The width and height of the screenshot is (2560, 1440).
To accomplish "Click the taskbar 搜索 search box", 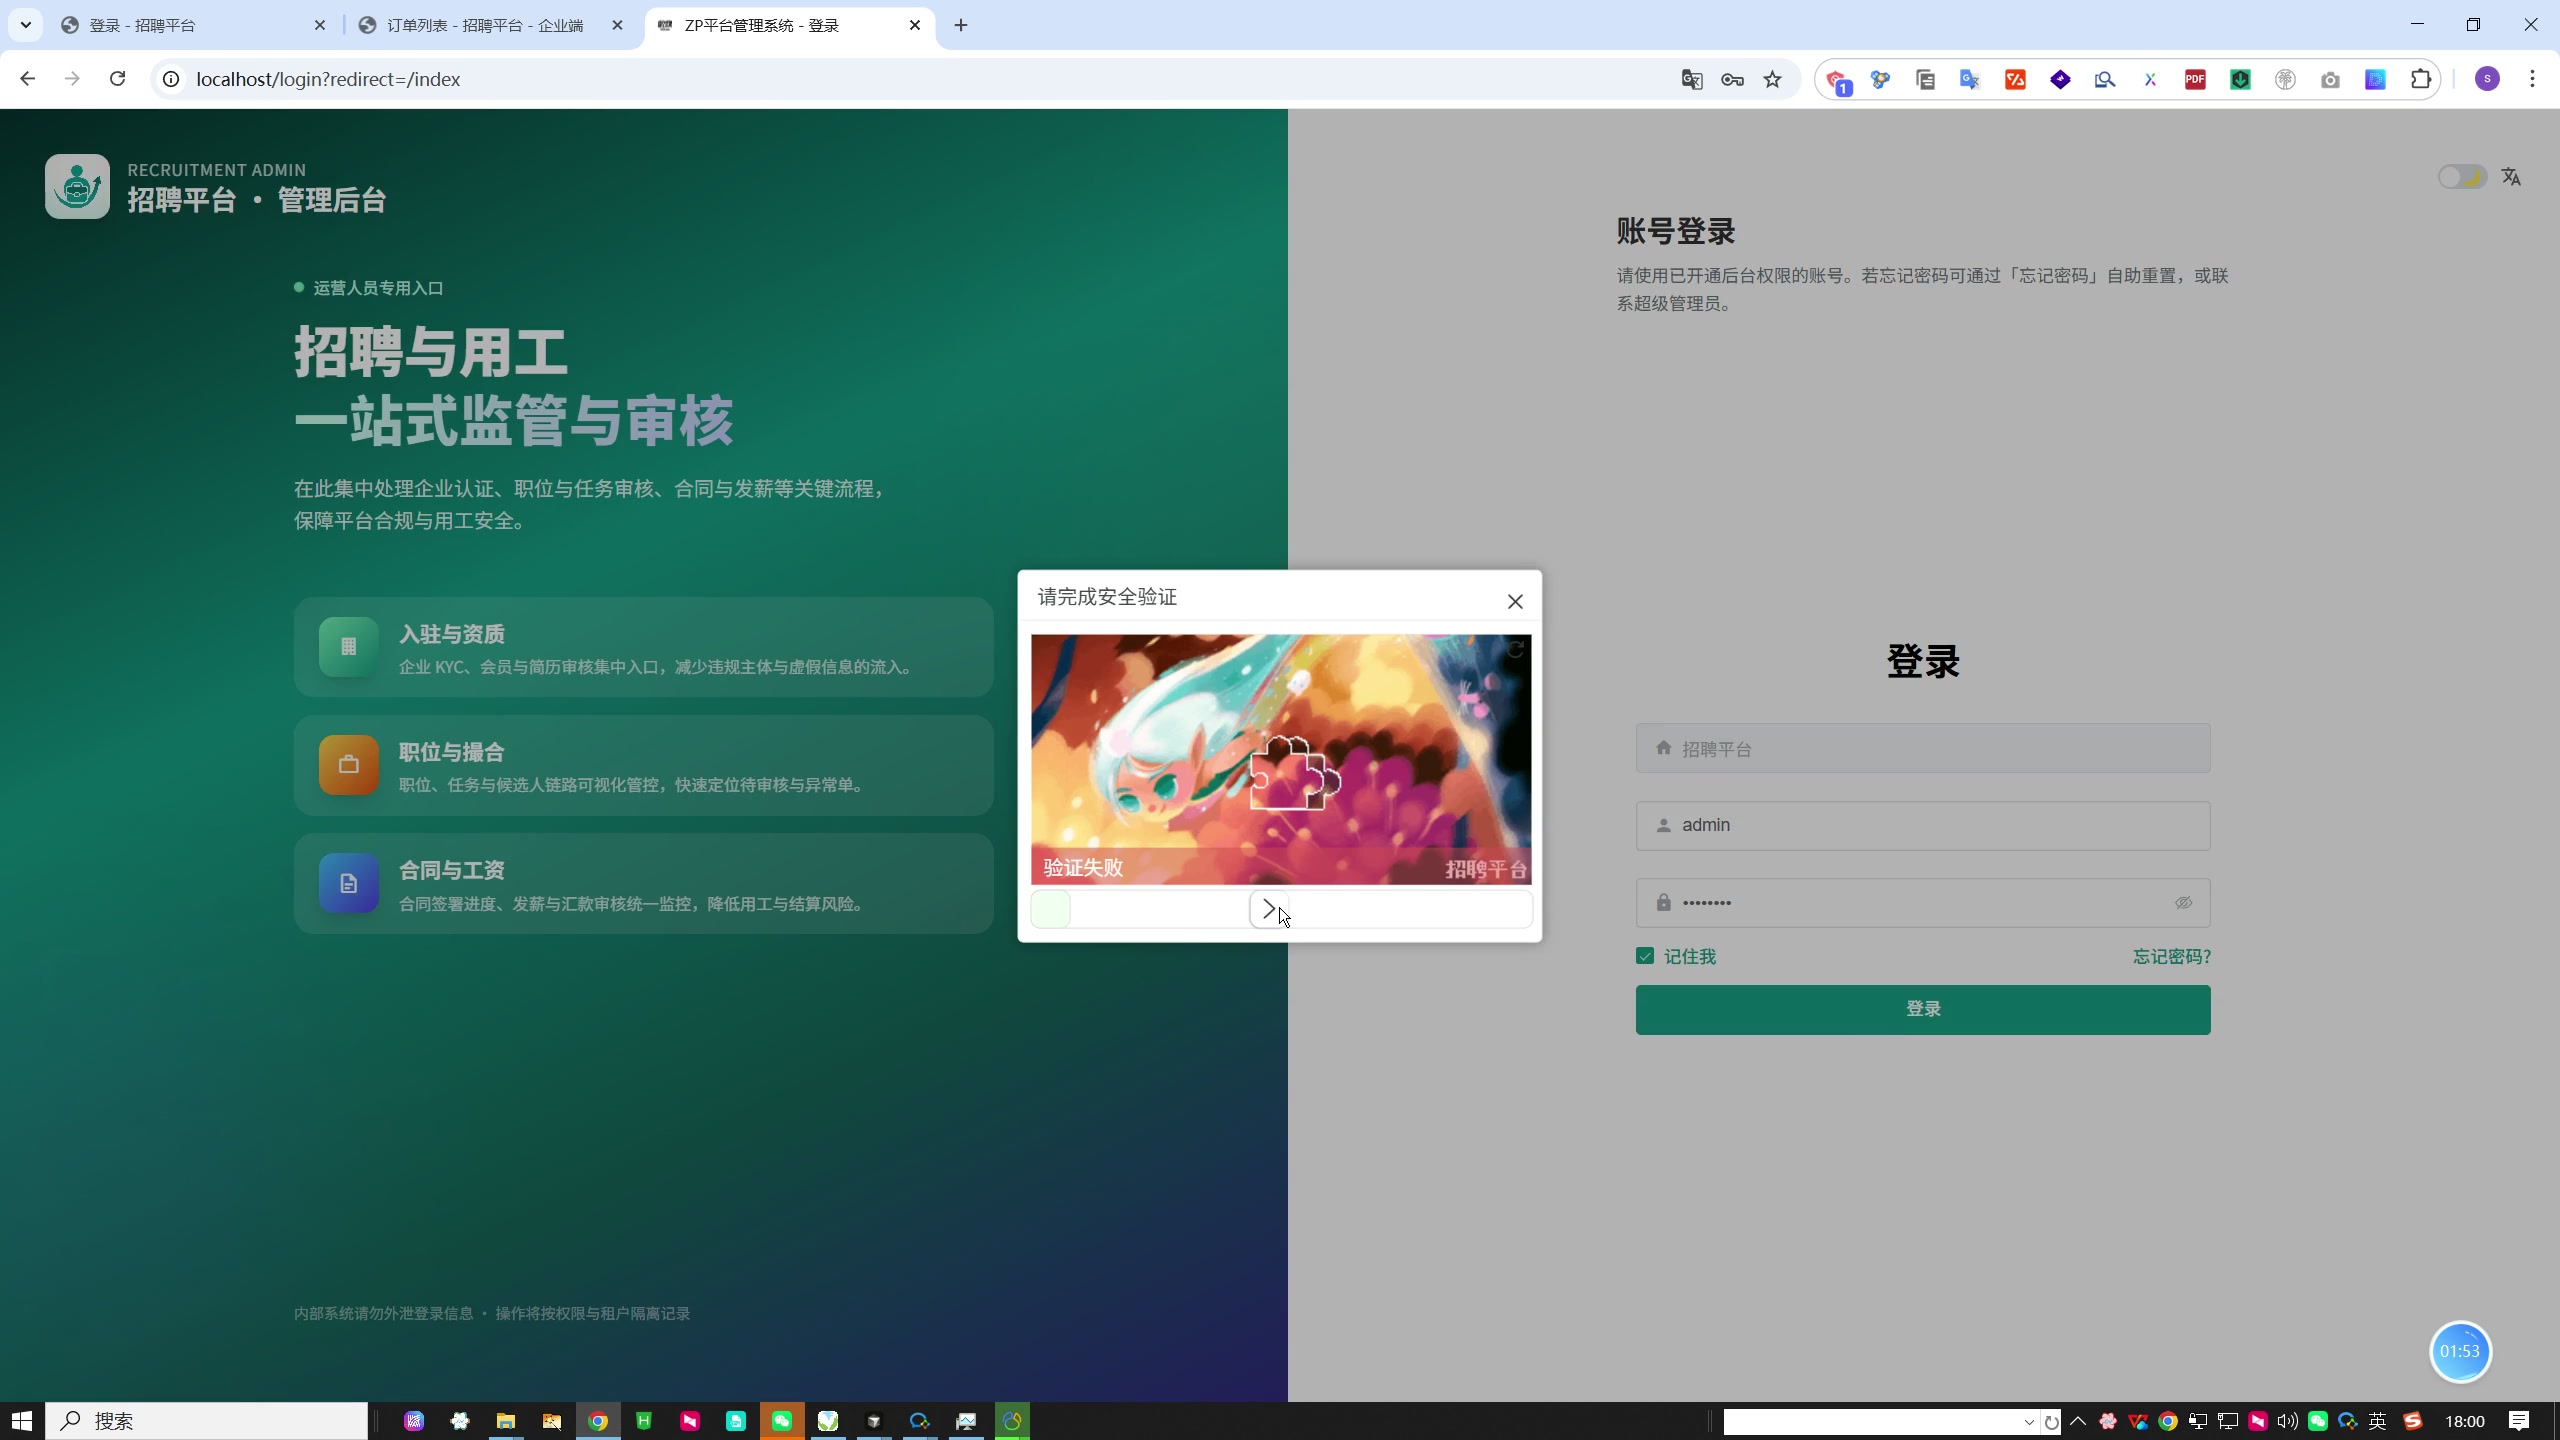I will [207, 1421].
